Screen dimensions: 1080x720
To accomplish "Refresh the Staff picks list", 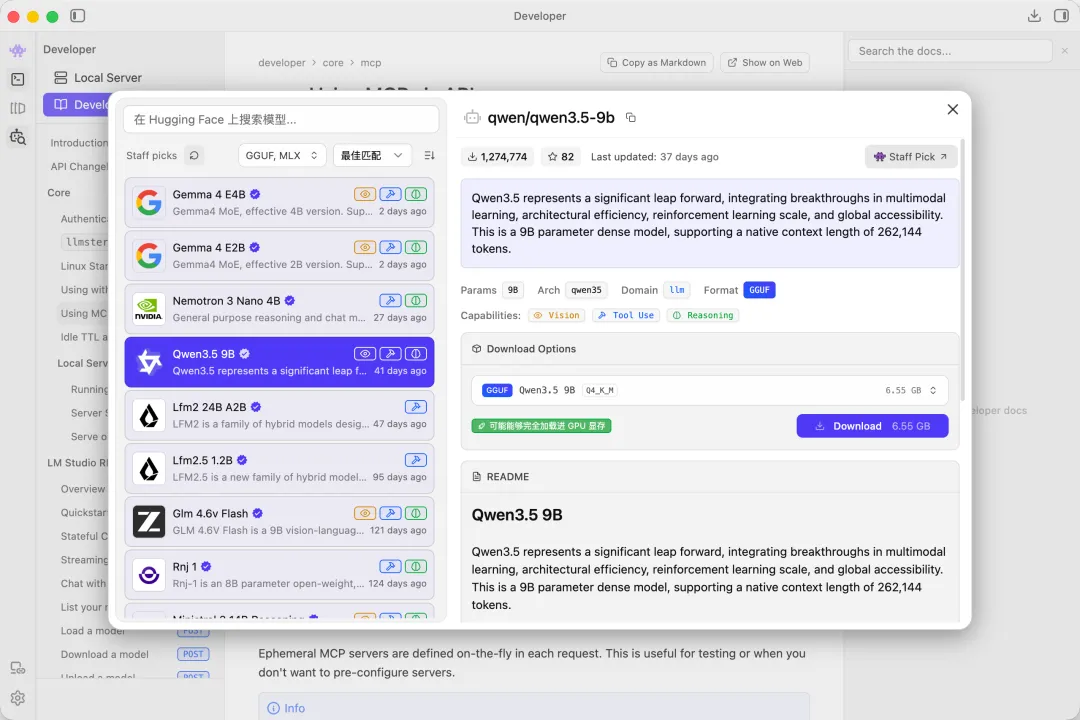I will point(194,156).
